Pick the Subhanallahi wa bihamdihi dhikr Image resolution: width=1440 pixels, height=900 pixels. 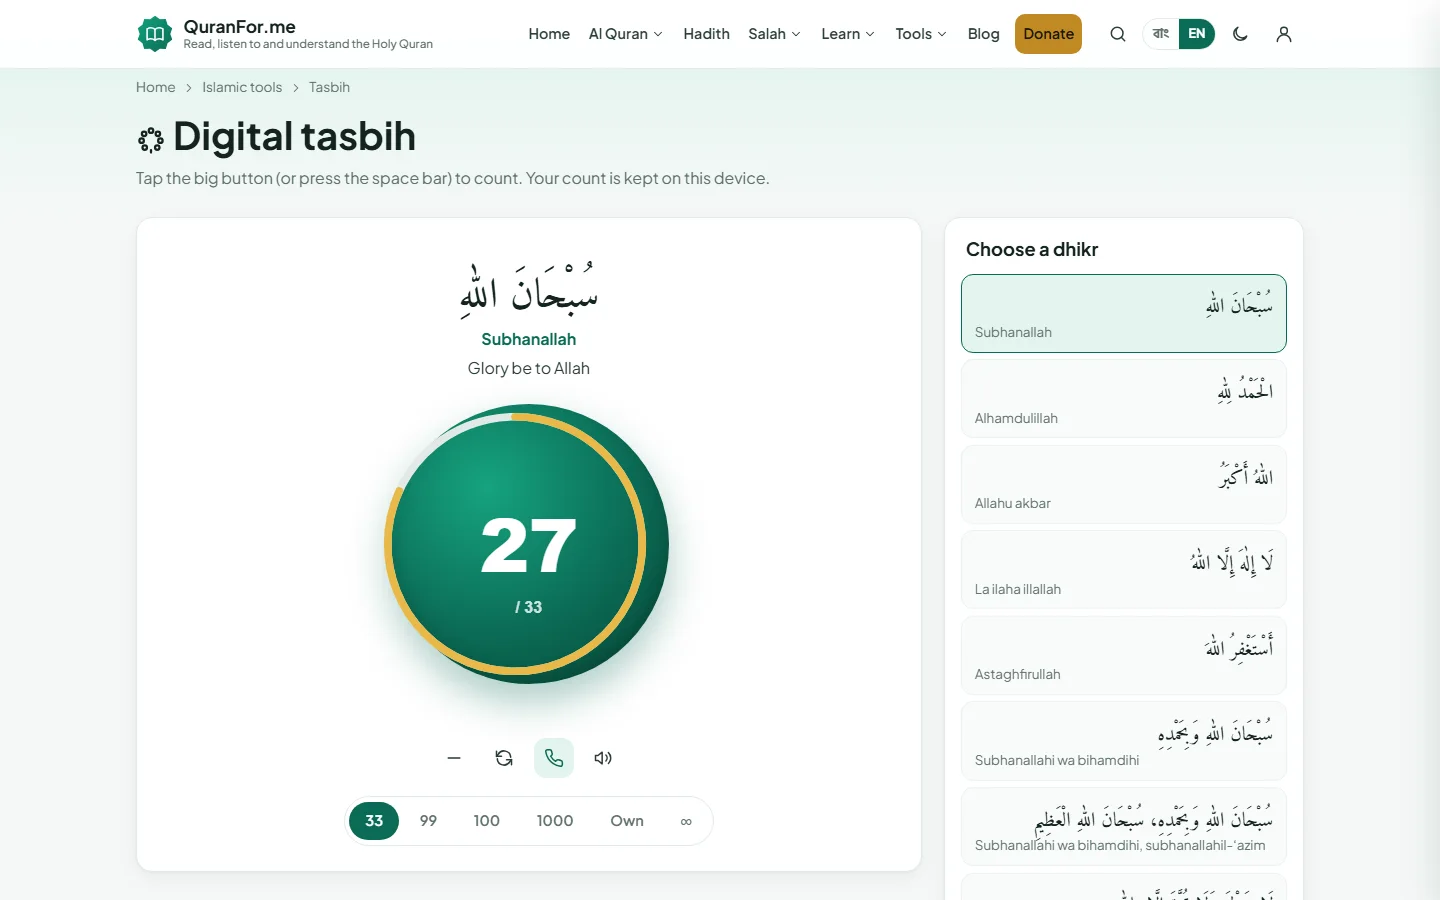pos(1124,741)
